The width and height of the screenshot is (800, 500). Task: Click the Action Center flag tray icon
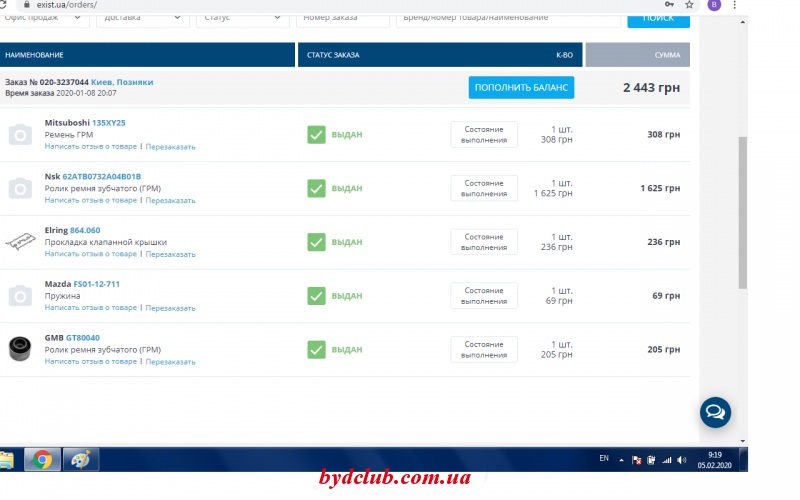636,460
